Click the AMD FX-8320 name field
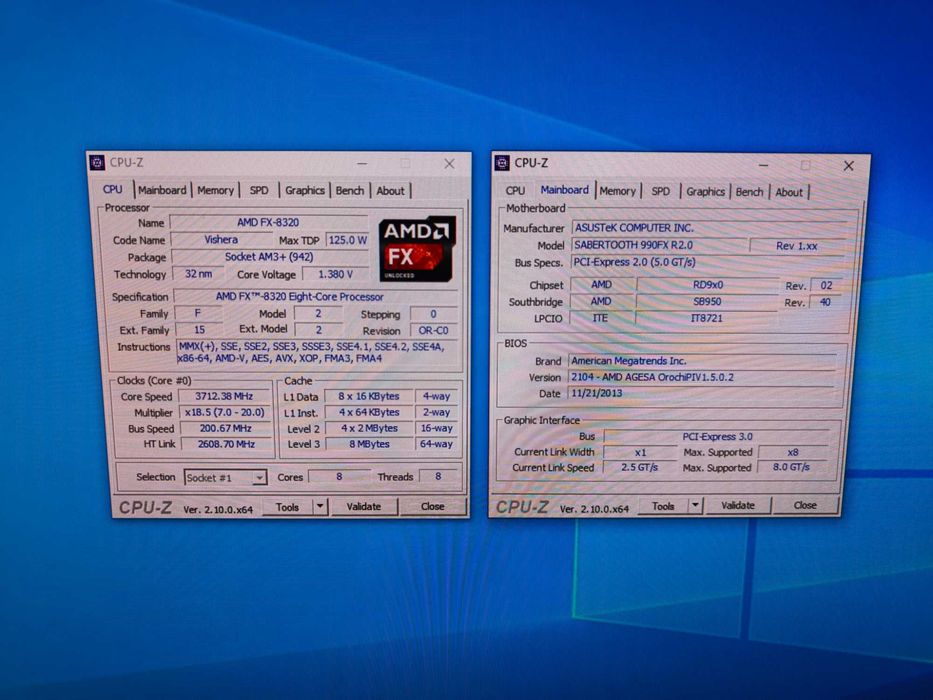 (268, 223)
